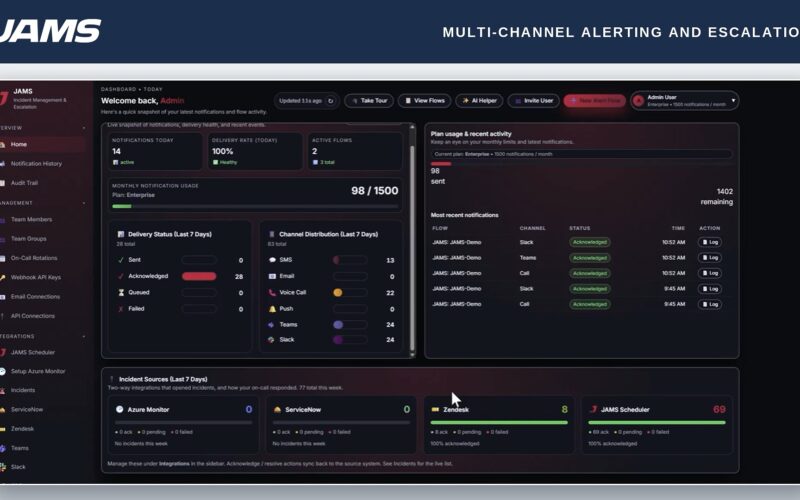800x500 pixels.
Task: Click the Voice Call phone icon
Action: coord(272,293)
